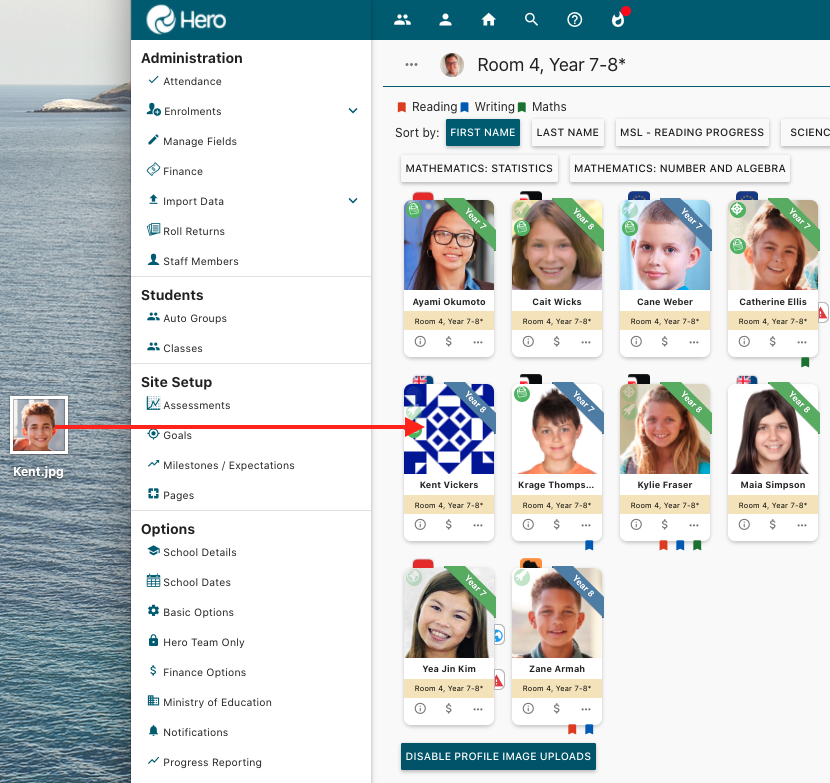Expand the Import Data chevron
Screen dimensions: 830x783
pos(352,200)
